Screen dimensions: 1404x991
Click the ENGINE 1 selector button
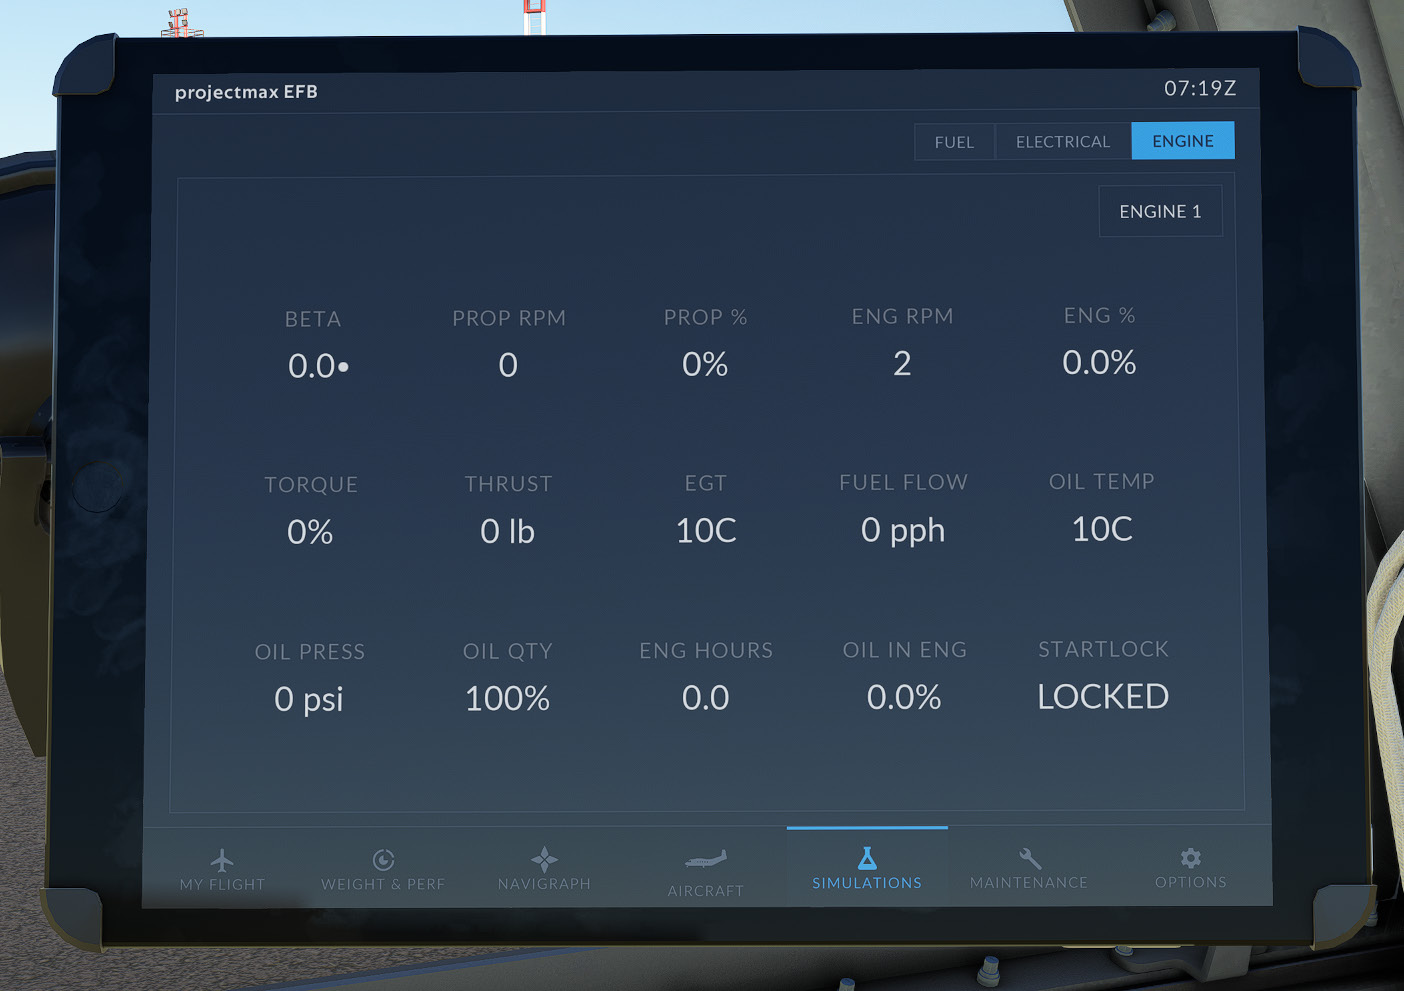tap(1160, 211)
